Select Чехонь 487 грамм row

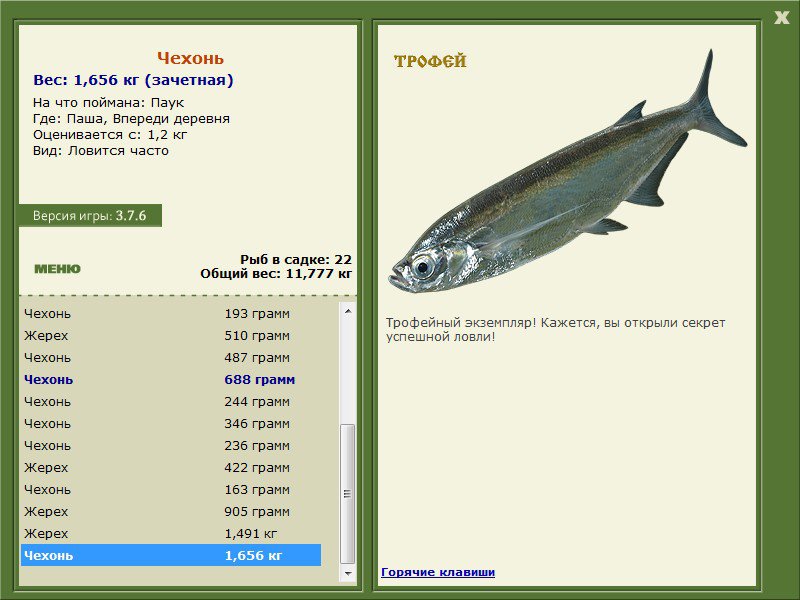click(x=170, y=357)
